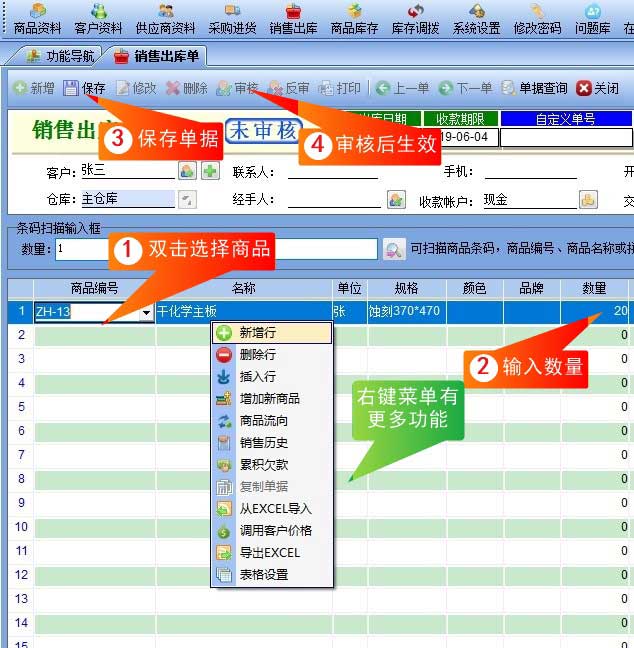This screenshot has width=634, height=648.
Task: Select the 蚀刻370*470 spec cell
Action: [x=407, y=312]
